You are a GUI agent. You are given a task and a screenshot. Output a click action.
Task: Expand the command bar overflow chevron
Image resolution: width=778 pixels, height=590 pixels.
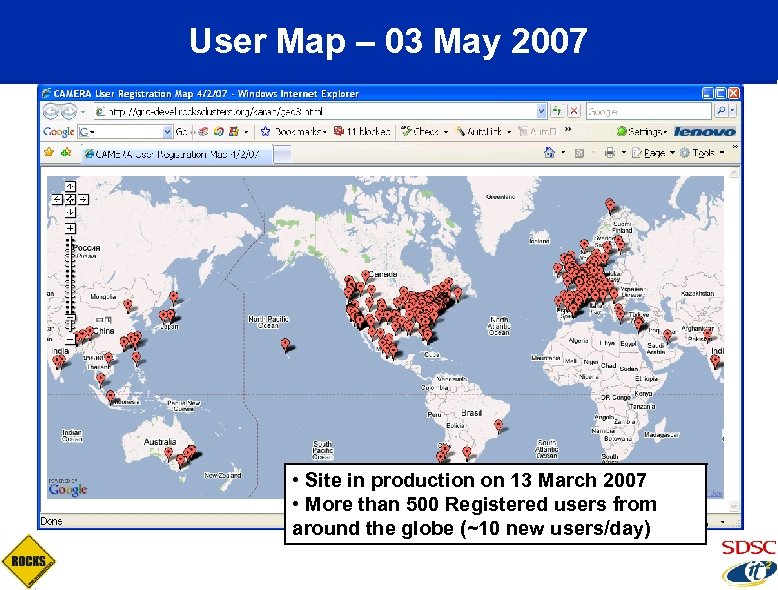pyautogui.click(x=735, y=147)
